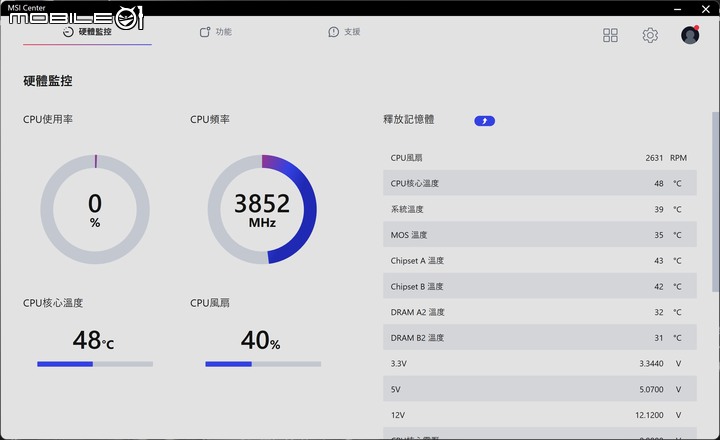
Task: Open the 硬體監控 hardware monitoring tab
Action: tap(87, 32)
